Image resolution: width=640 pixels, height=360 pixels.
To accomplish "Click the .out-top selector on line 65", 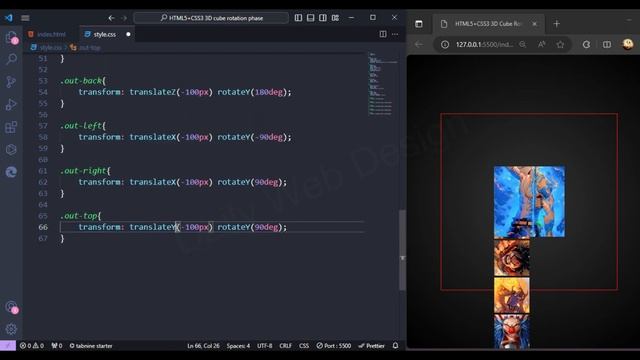I will [79, 216].
